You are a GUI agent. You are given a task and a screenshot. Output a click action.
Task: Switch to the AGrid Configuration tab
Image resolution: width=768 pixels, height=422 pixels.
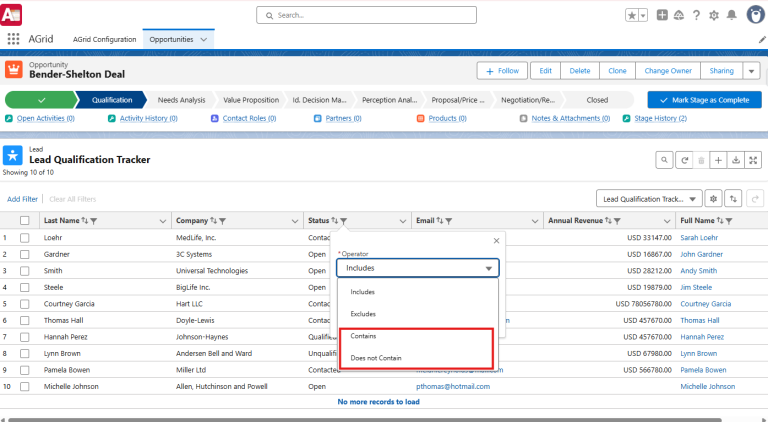tap(104, 39)
